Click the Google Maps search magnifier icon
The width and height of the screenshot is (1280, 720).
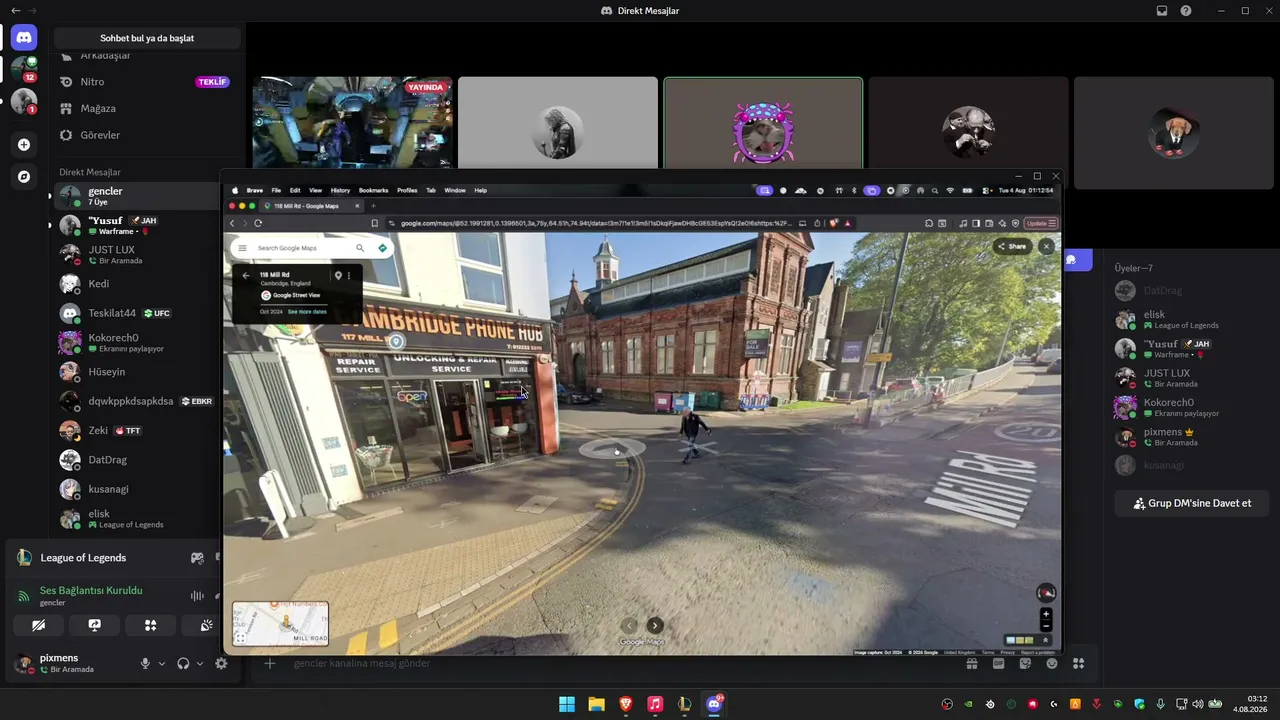pyautogui.click(x=360, y=248)
